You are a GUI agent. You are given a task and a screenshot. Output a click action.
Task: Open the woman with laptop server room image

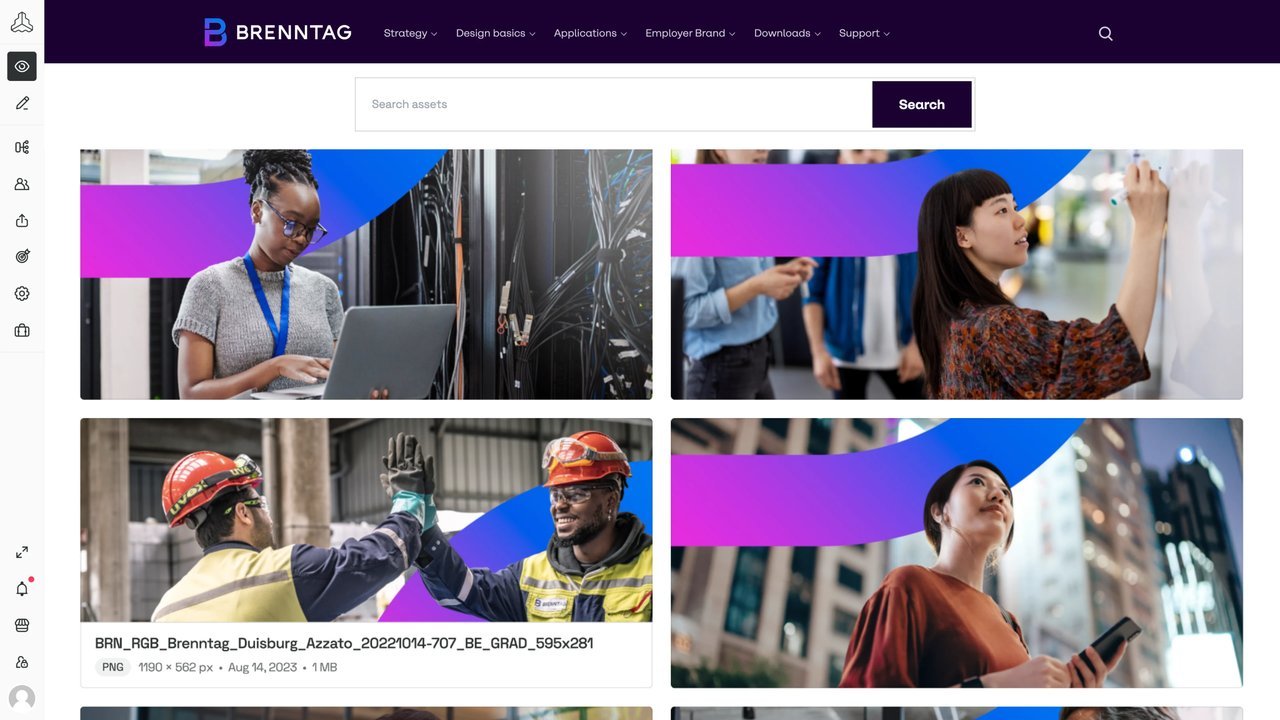(x=366, y=275)
